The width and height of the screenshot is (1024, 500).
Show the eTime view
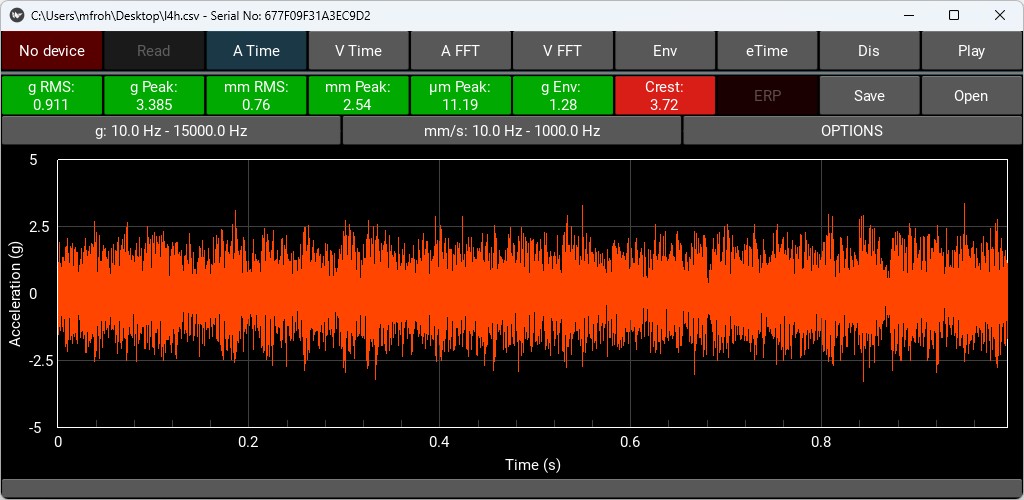point(767,51)
